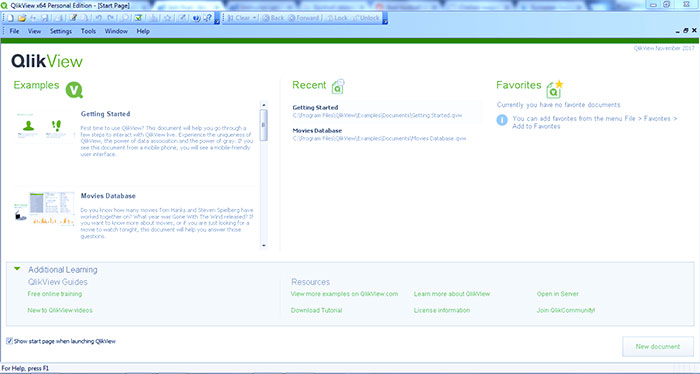
Task: Click the Lock selections toolbar button
Action: tap(337, 18)
